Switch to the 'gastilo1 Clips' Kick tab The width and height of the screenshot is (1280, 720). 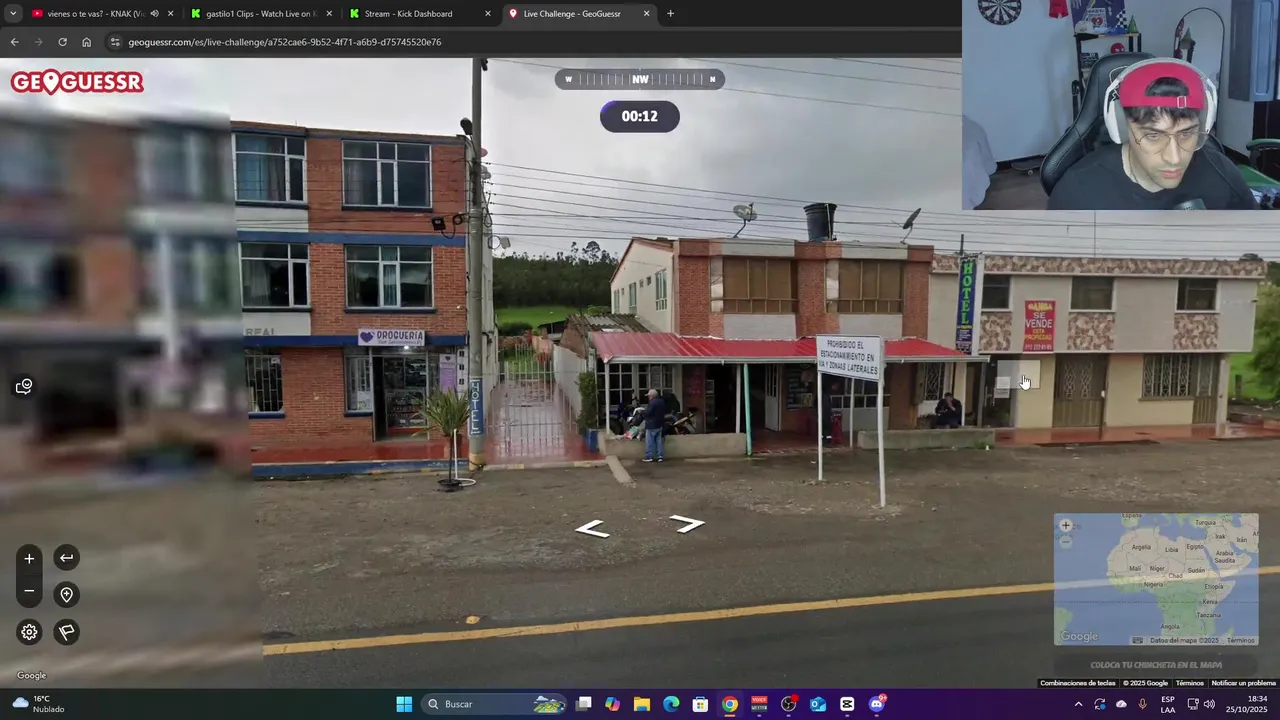click(x=262, y=14)
